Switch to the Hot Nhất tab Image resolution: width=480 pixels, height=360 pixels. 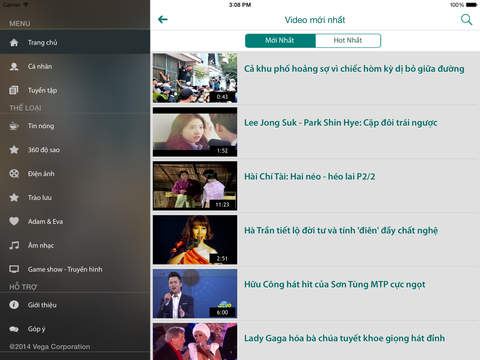point(348,41)
